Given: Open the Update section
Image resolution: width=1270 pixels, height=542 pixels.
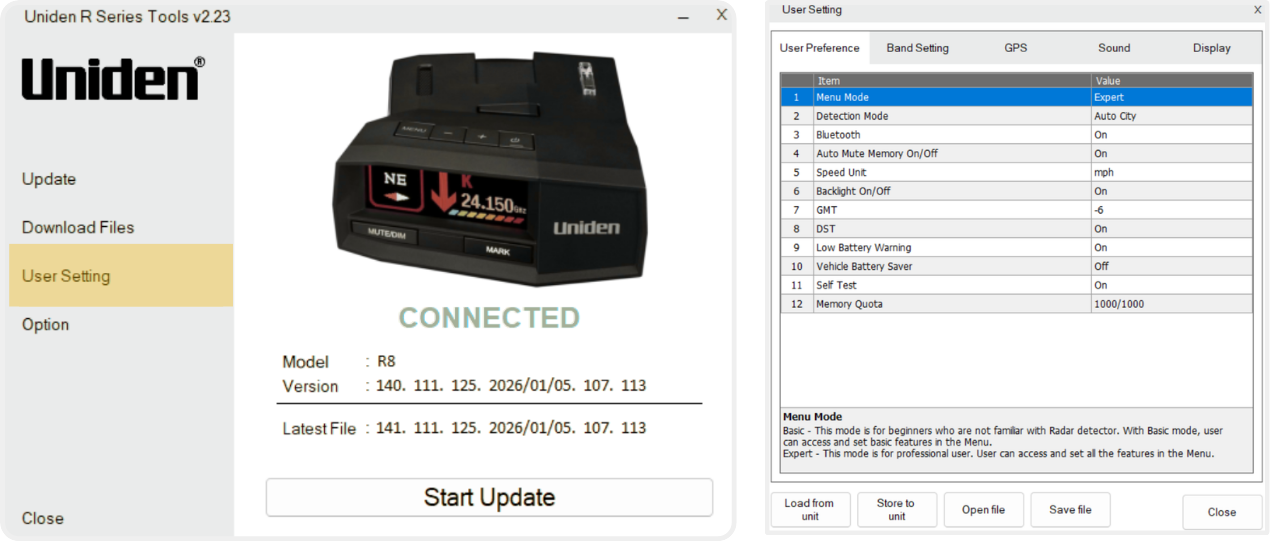Looking at the screenshot, I should click(49, 179).
